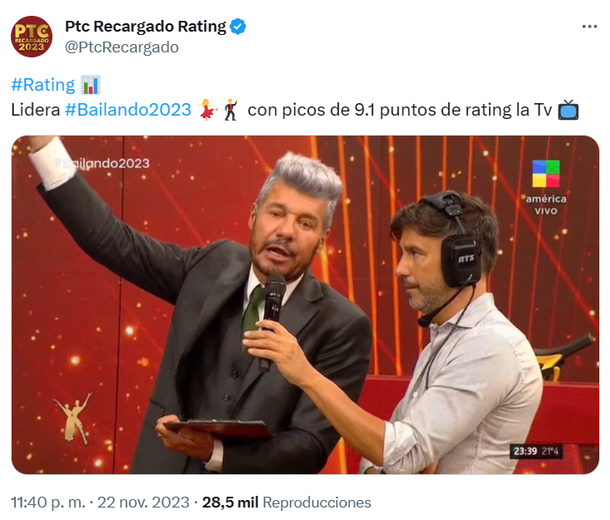Click the blue verified checkmark badge
610x520 pixels.
coord(238,26)
